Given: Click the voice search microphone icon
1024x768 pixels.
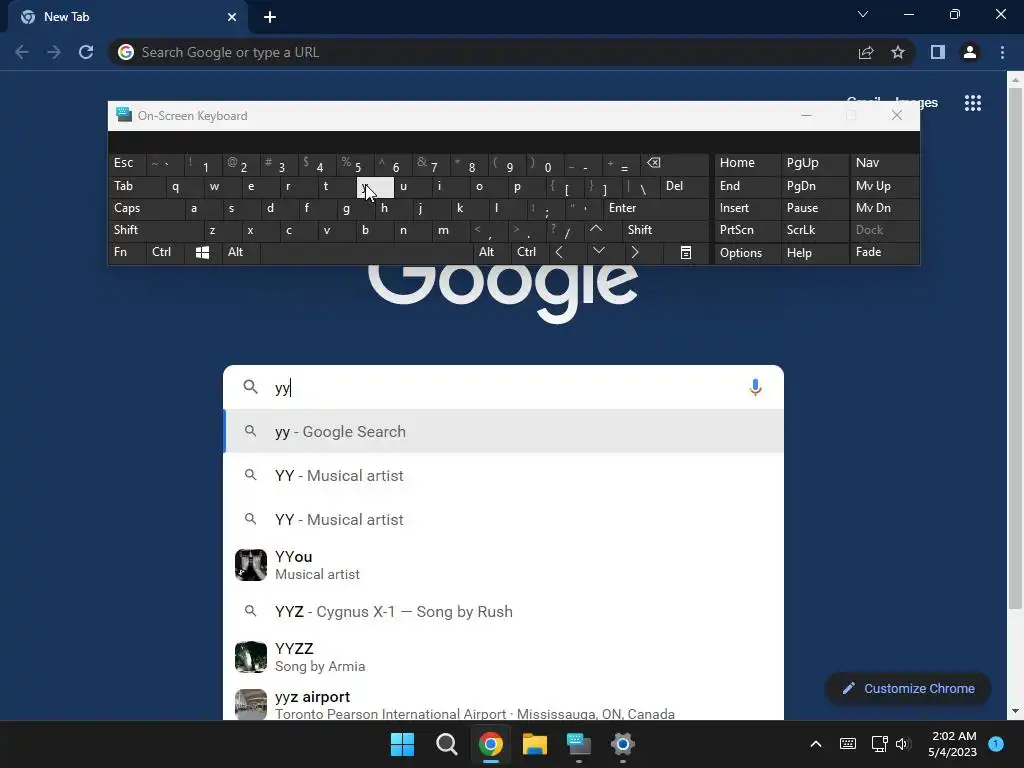Looking at the screenshot, I should click(755, 387).
